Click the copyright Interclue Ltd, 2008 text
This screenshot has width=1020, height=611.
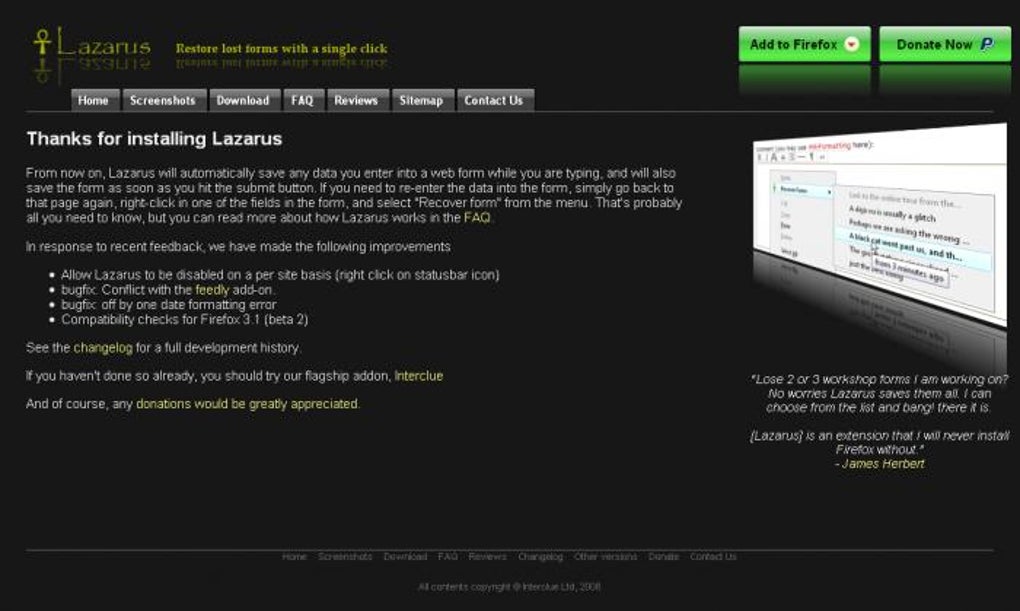509,587
